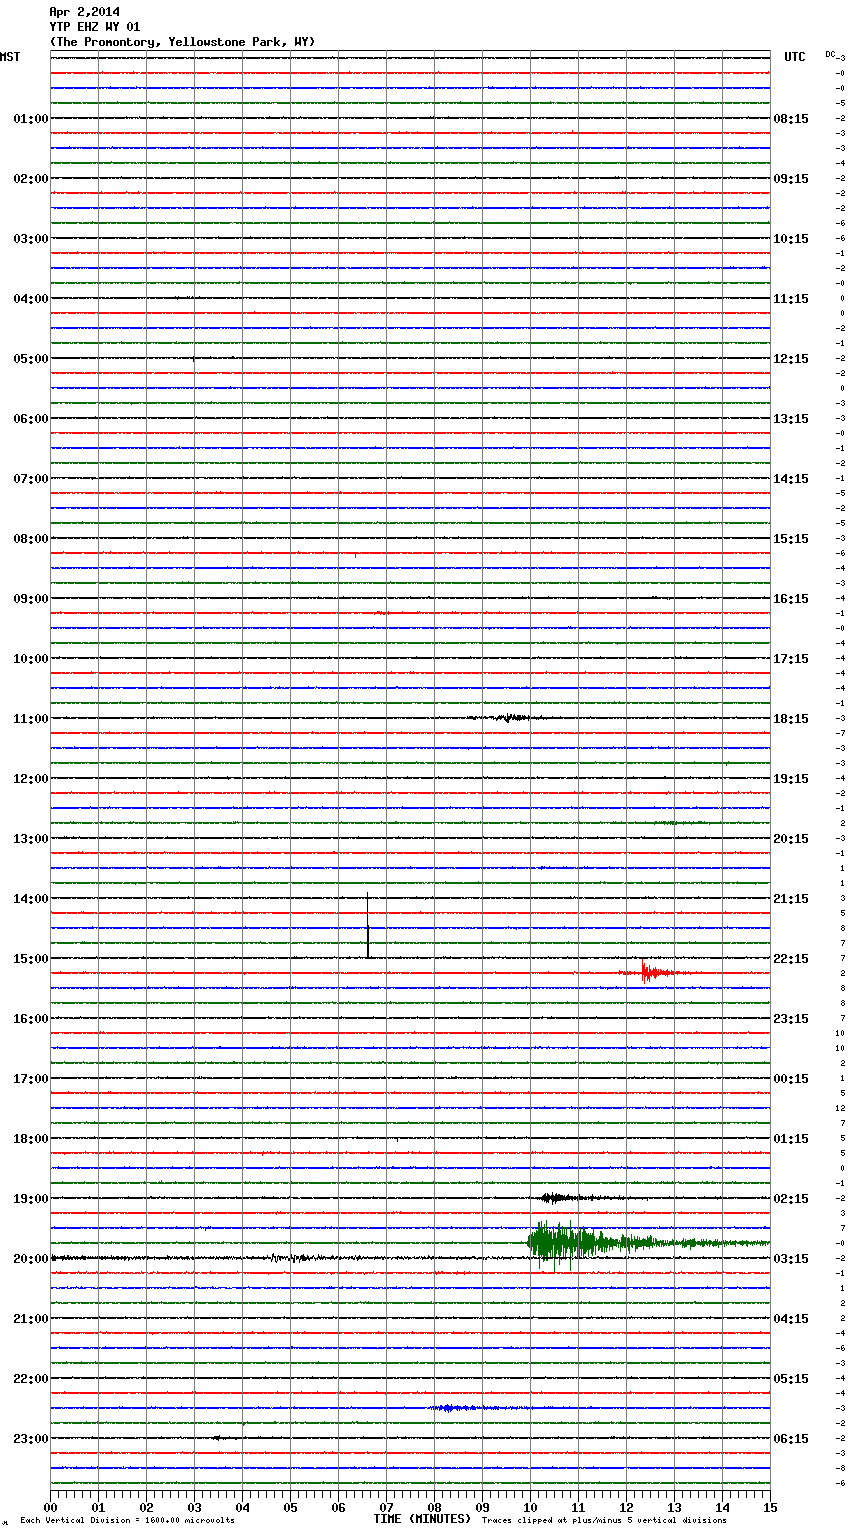Select the 05:00 MST row label
Image resolution: width=850 pixels, height=1534 pixels.
tap(31, 359)
